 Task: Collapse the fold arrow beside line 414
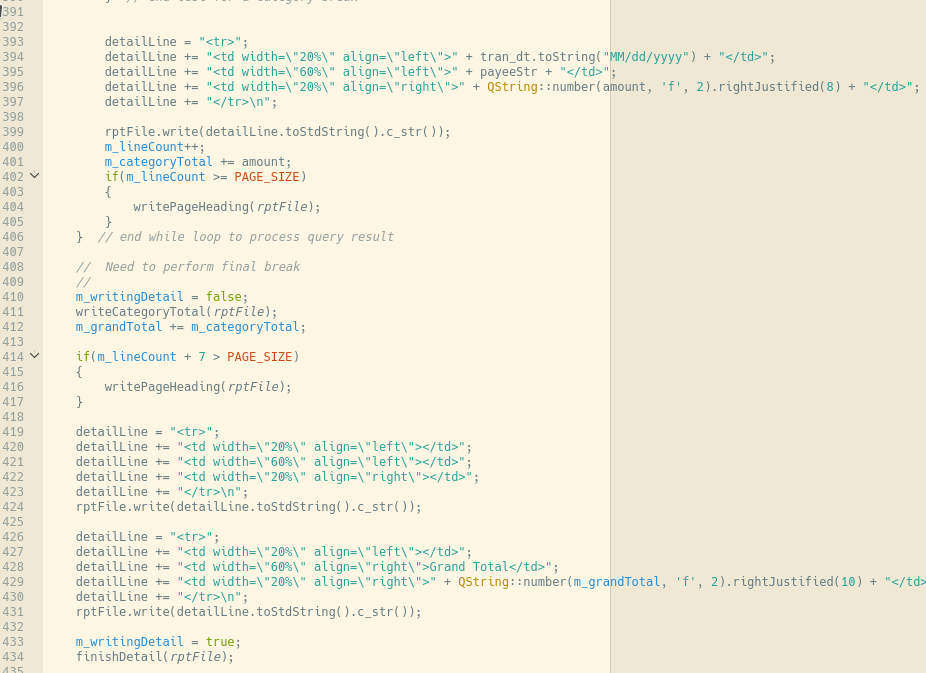(x=35, y=355)
